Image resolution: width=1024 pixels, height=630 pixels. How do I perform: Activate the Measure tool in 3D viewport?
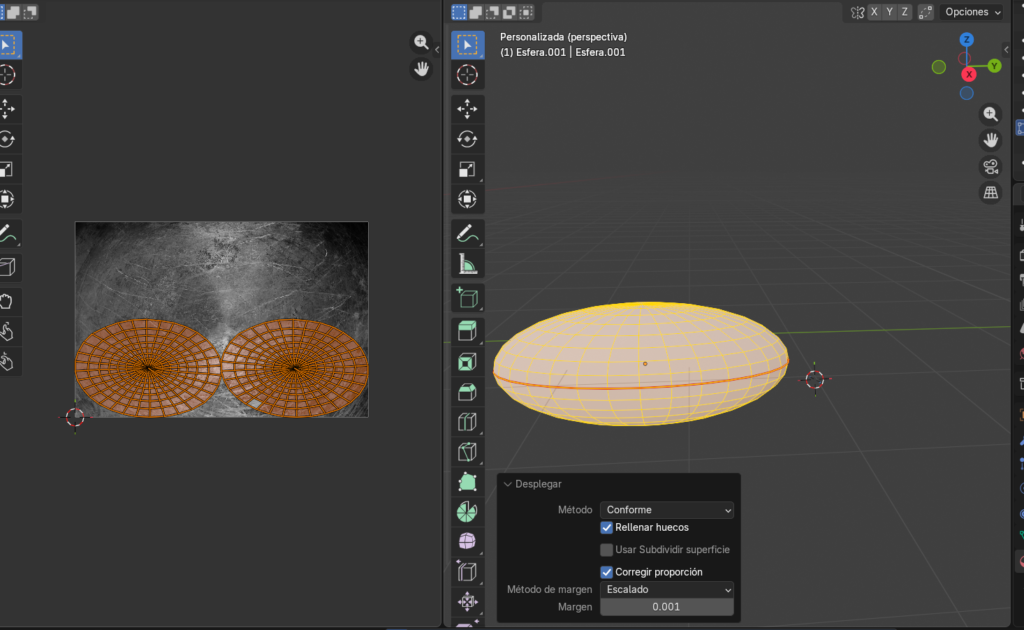point(467,263)
